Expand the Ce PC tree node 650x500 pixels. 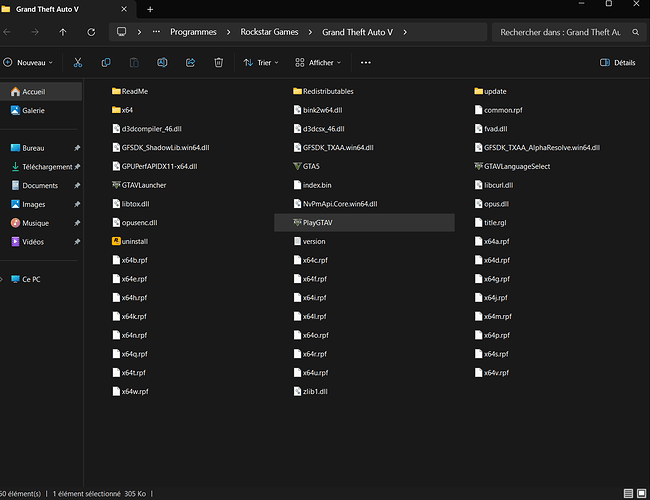tap(2, 279)
